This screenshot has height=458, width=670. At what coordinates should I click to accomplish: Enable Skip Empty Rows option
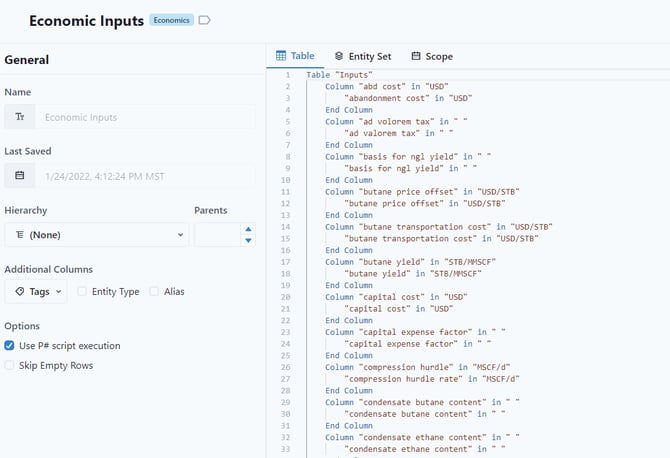(10, 366)
